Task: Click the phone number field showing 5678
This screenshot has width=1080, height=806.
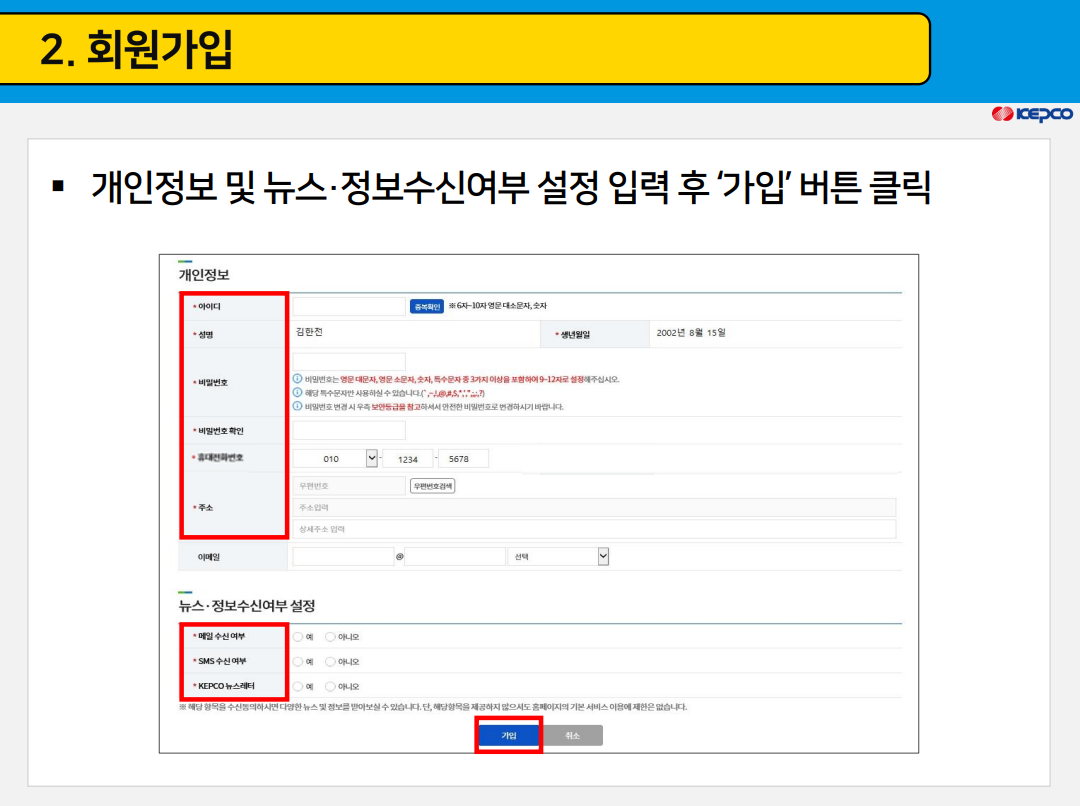Action: pyautogui.click(x=464, y=460)
